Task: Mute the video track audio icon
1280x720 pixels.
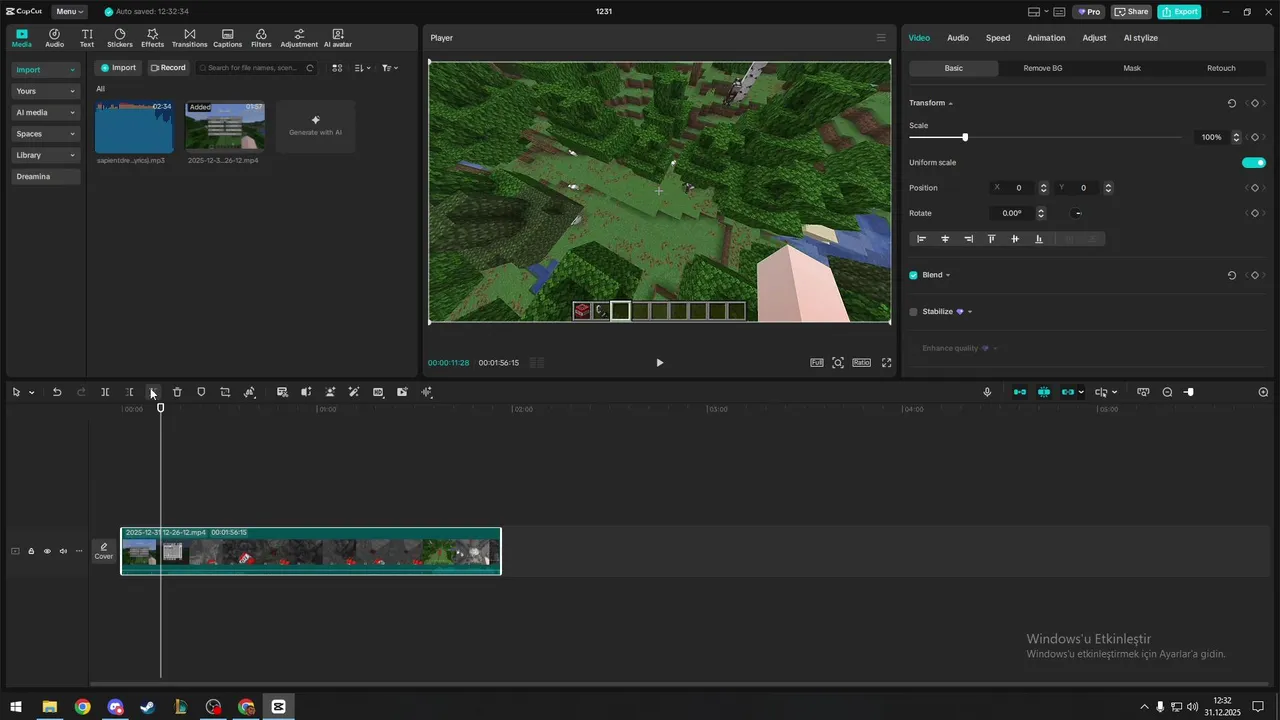Action: (63, 551)
